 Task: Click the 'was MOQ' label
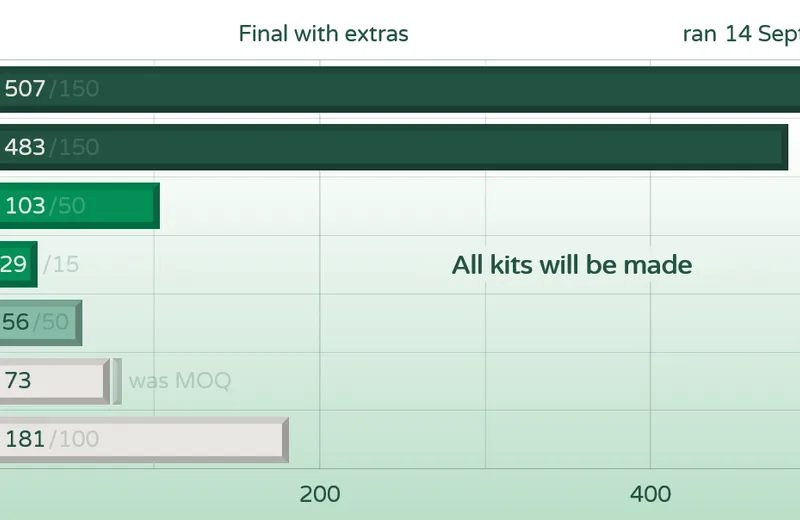click(x=180, y=381)
